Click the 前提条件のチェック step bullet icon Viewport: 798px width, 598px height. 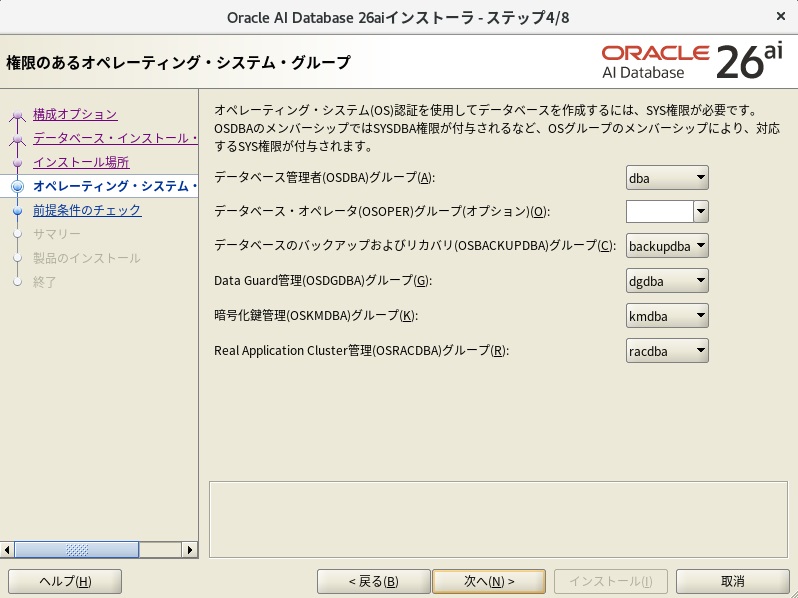coord(17,210)
